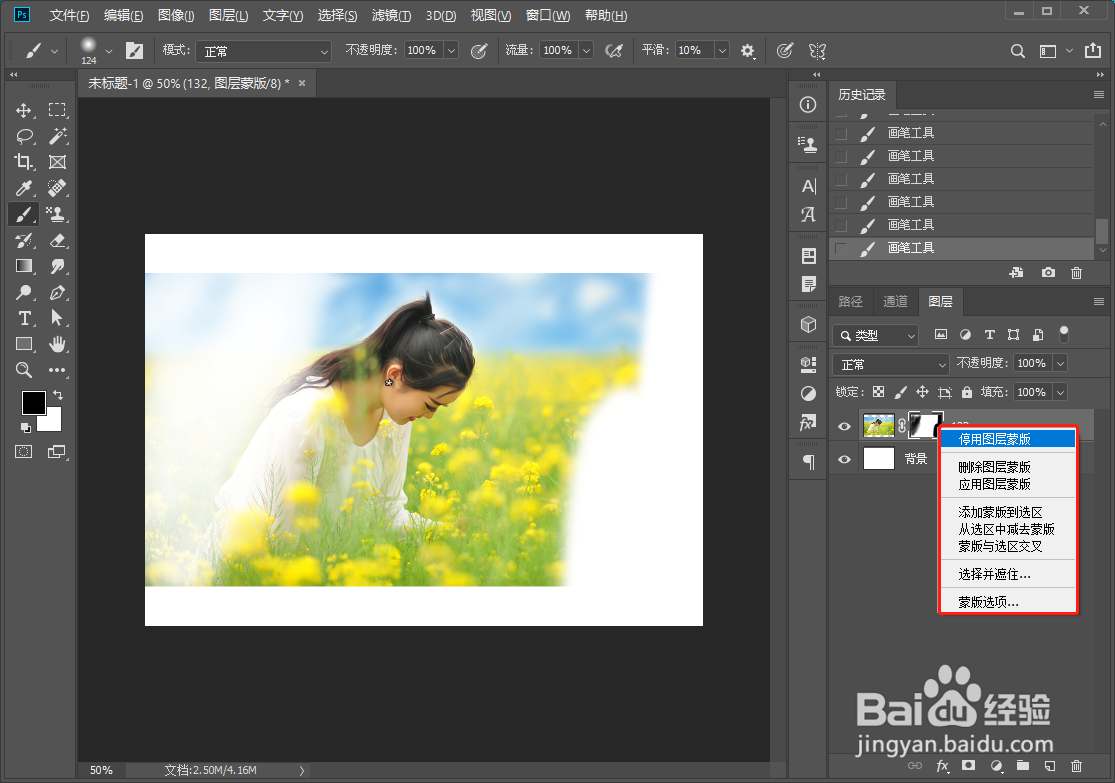Toggle lock position

pos(922,393)
